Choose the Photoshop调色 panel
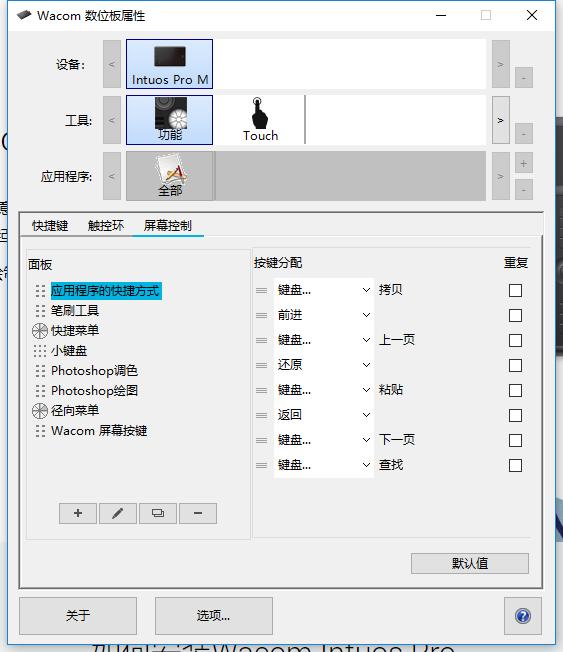 point(94,370)
